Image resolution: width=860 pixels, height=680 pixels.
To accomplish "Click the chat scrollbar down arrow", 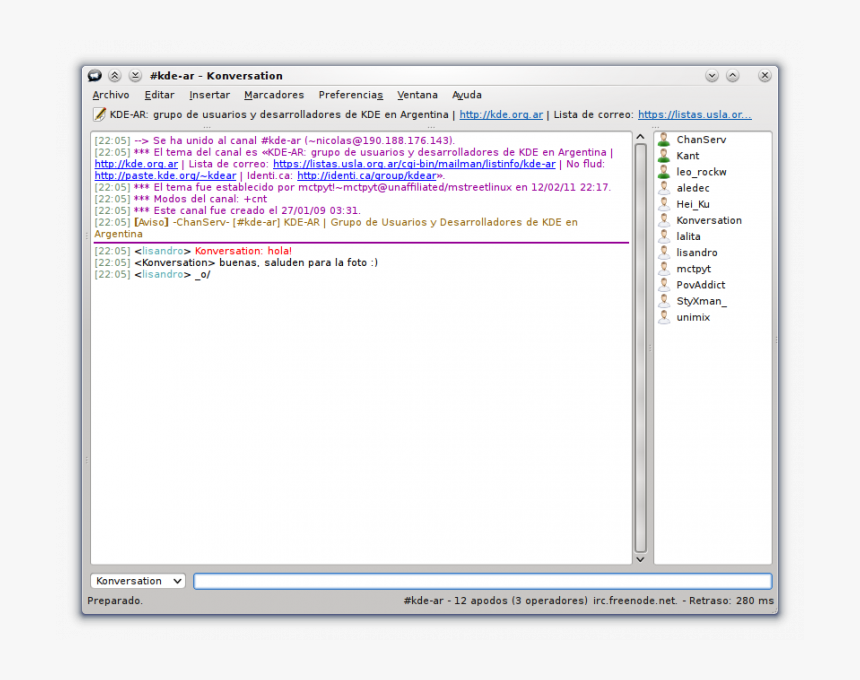I will tap(640, 559).
